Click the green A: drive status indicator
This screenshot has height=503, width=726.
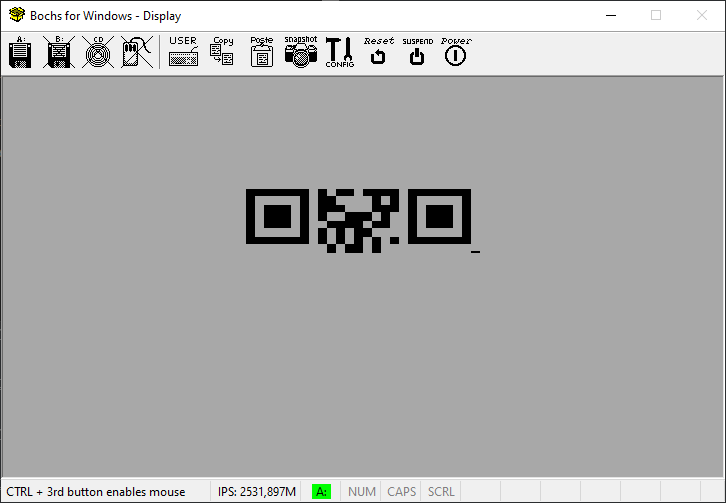click(x=321, y=491)
